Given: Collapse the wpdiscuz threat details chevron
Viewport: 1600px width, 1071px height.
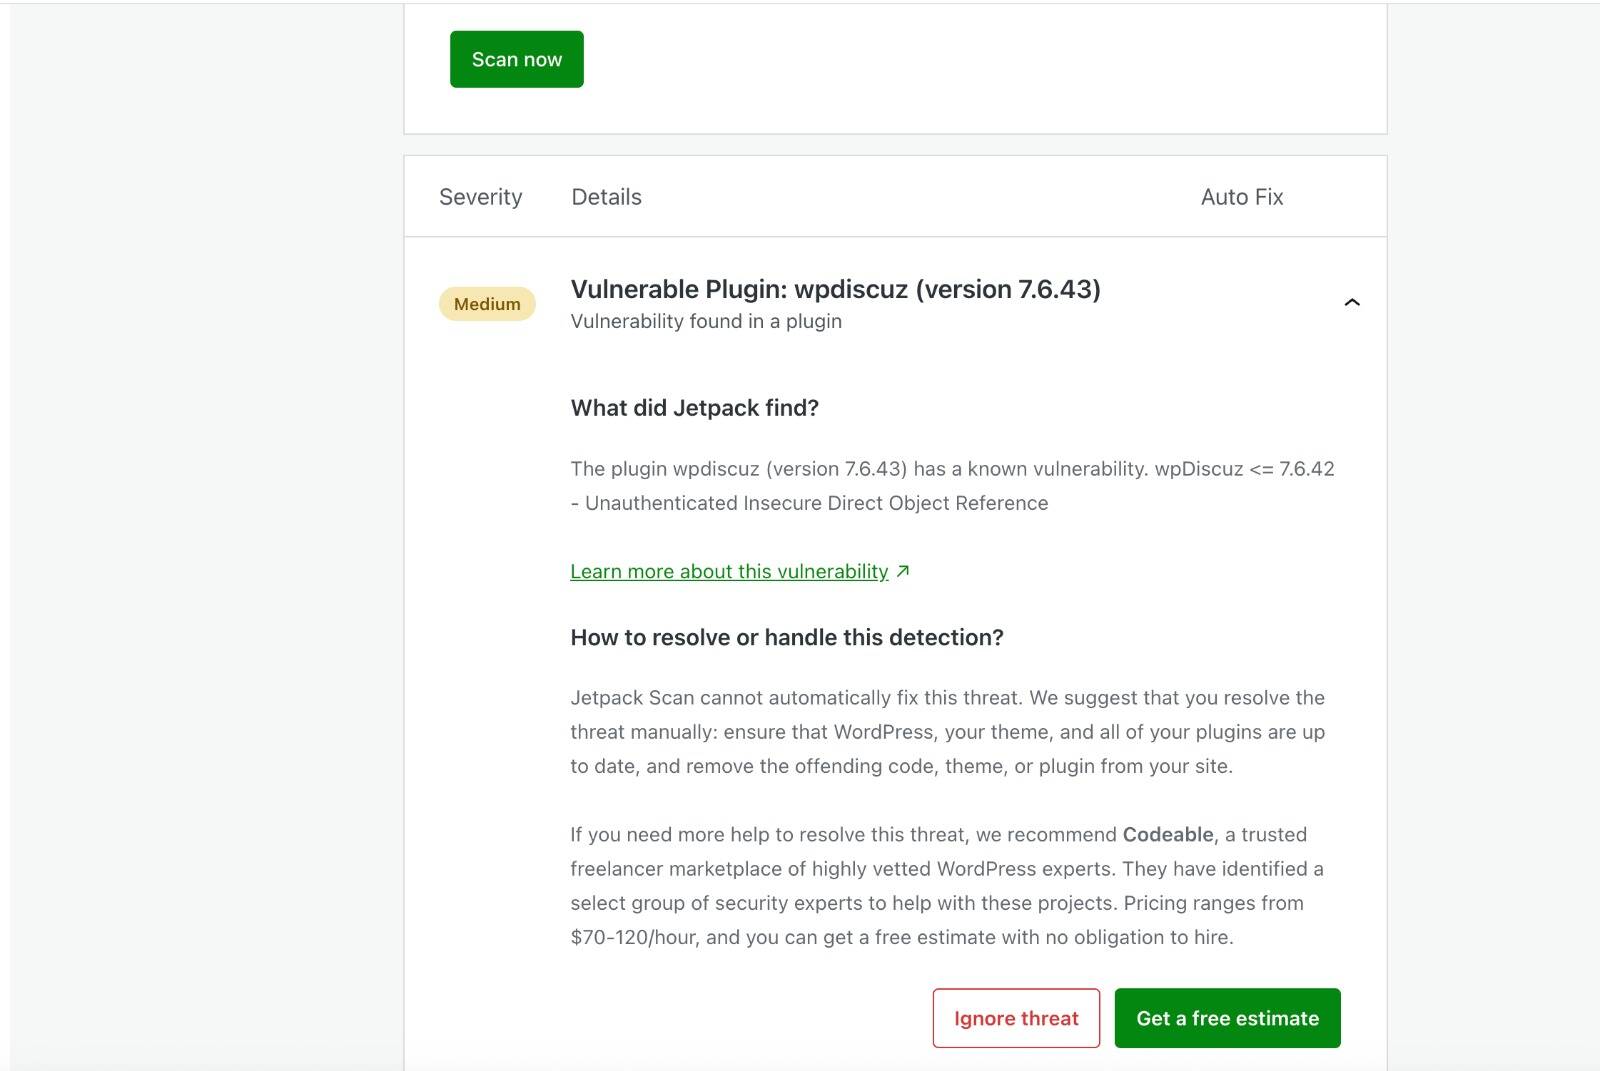Looking at the screenshot, I should [x=1352, y=302].
